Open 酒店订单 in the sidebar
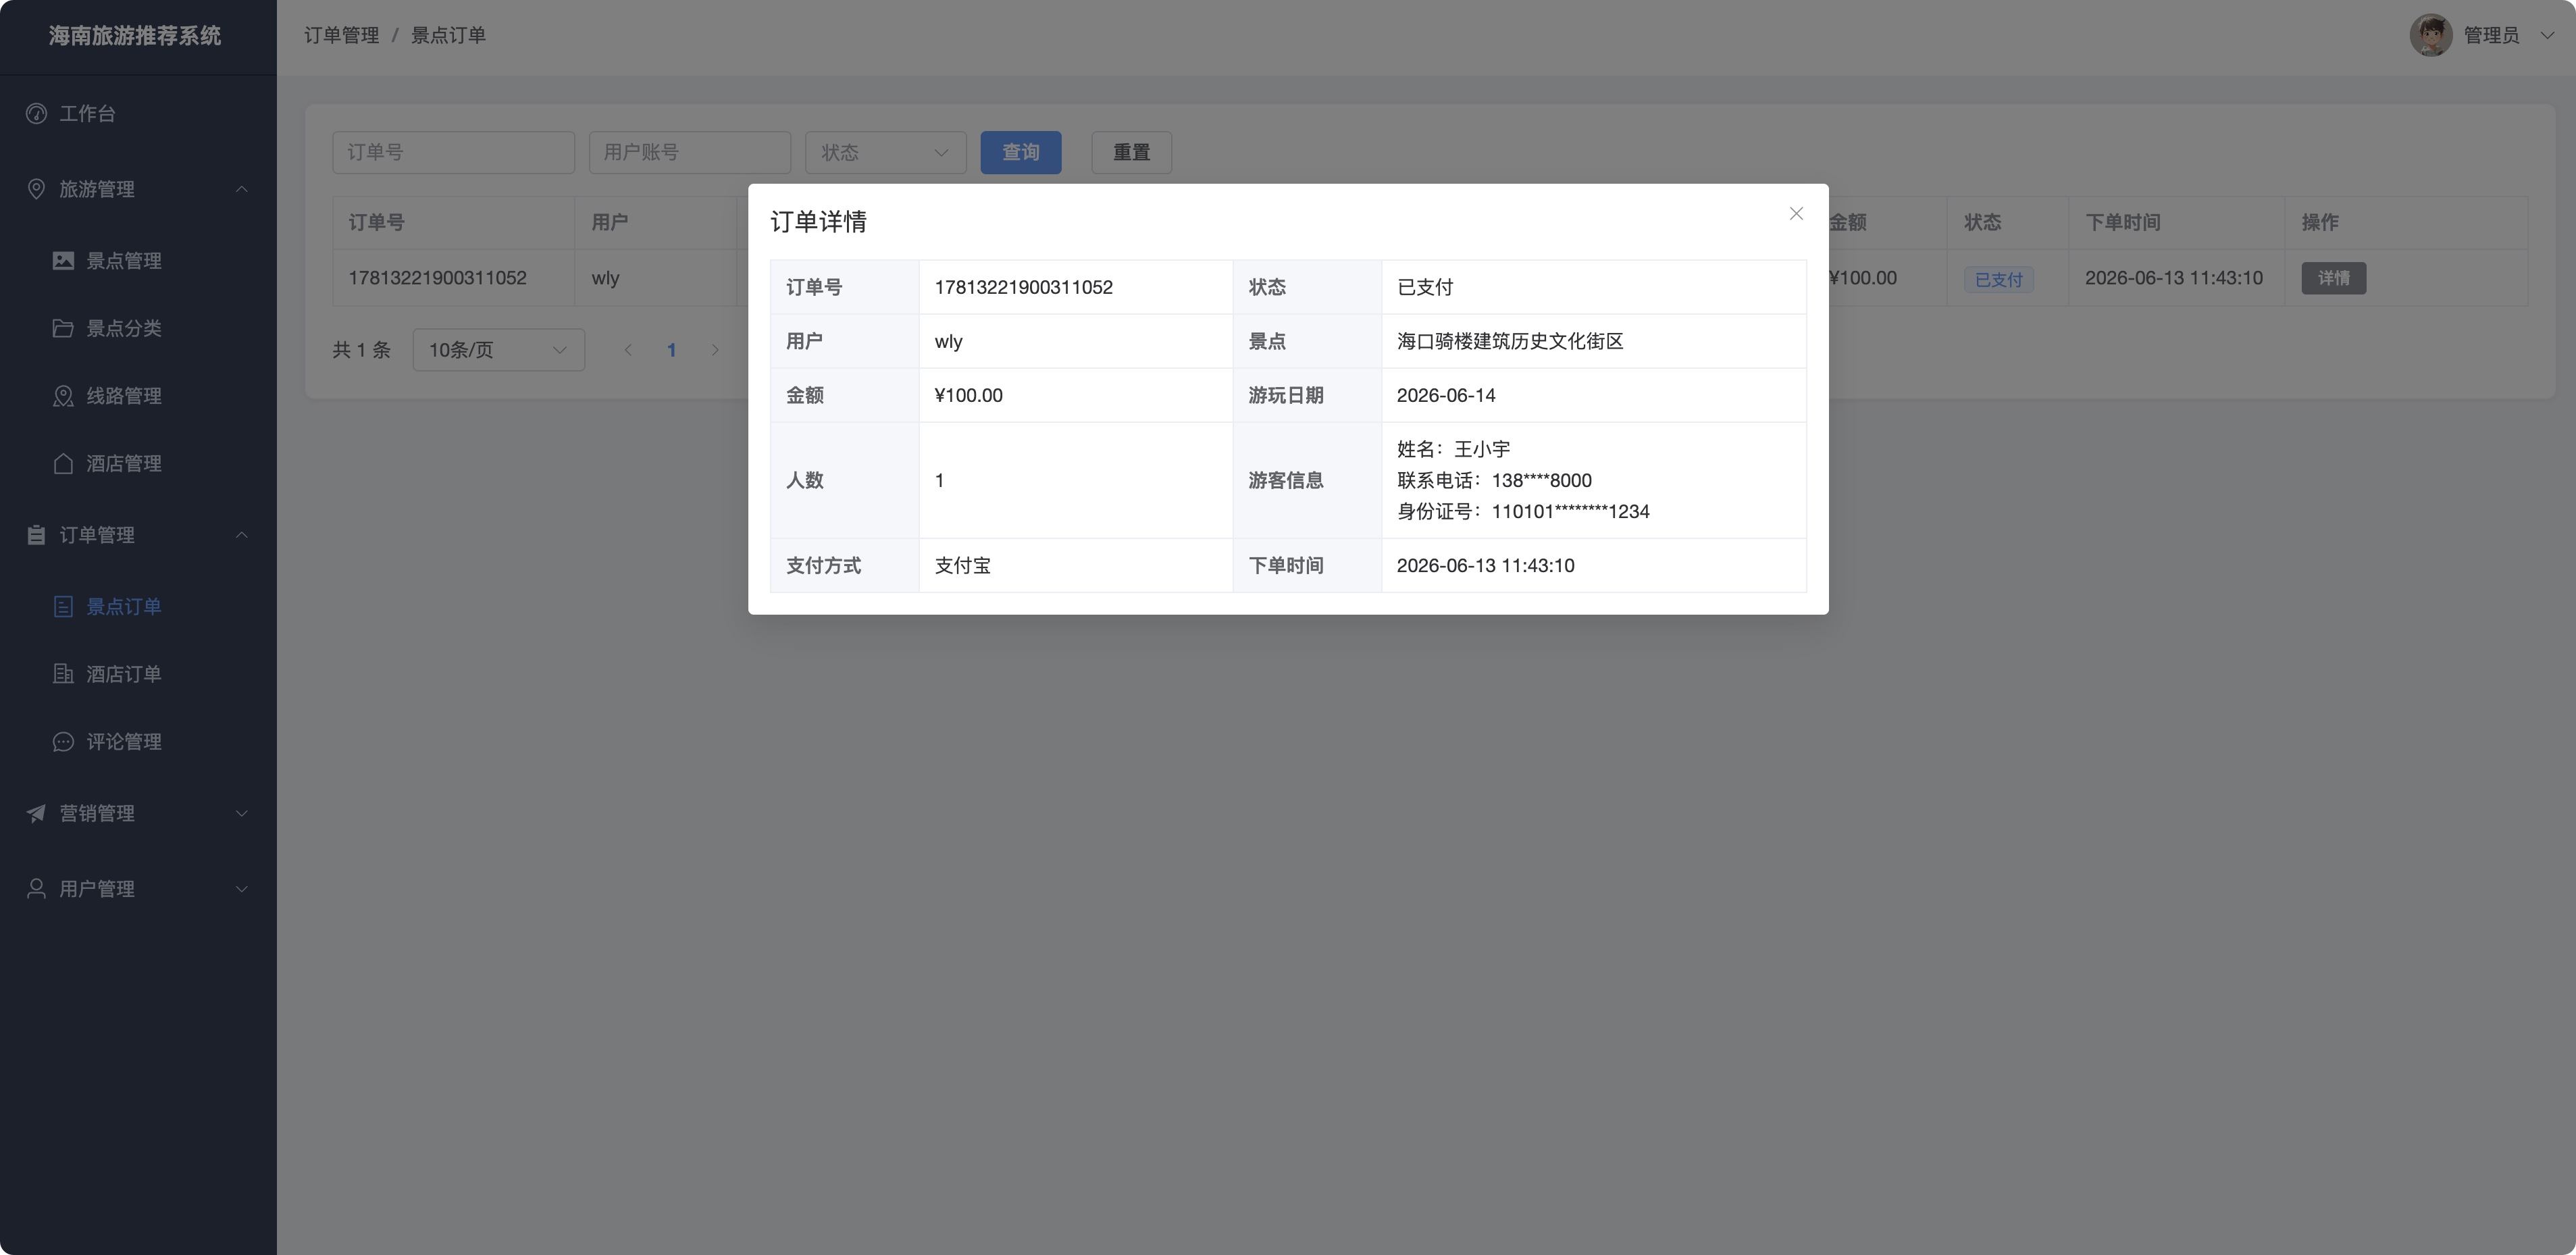This screenshot has width=2576, height=1255. point(138,674)
